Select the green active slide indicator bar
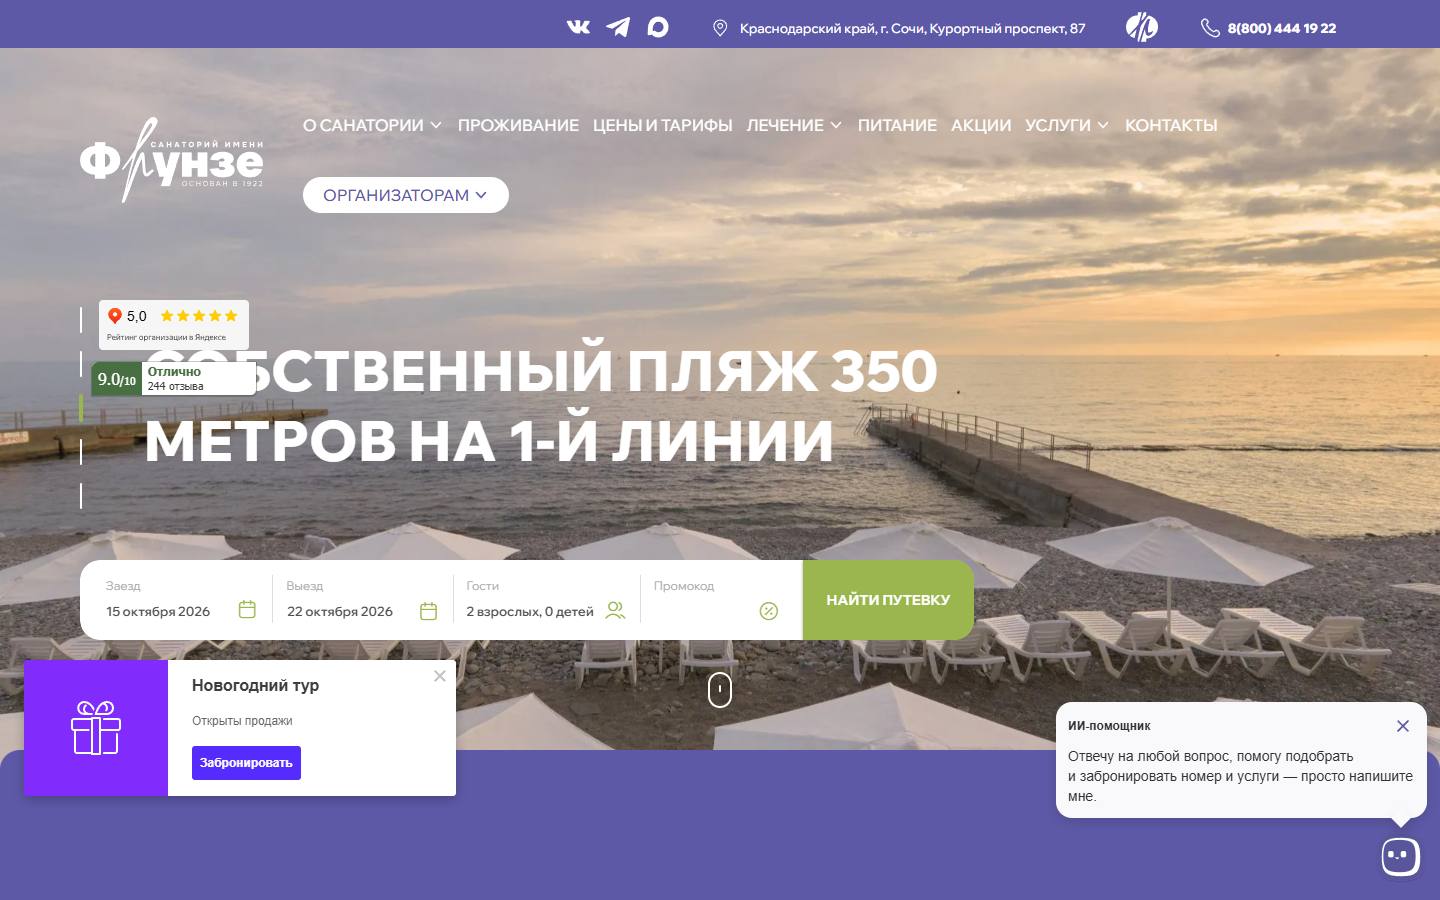Image resolution: width=1440 pixels, height=900 pixels. [x=81, y=408]
